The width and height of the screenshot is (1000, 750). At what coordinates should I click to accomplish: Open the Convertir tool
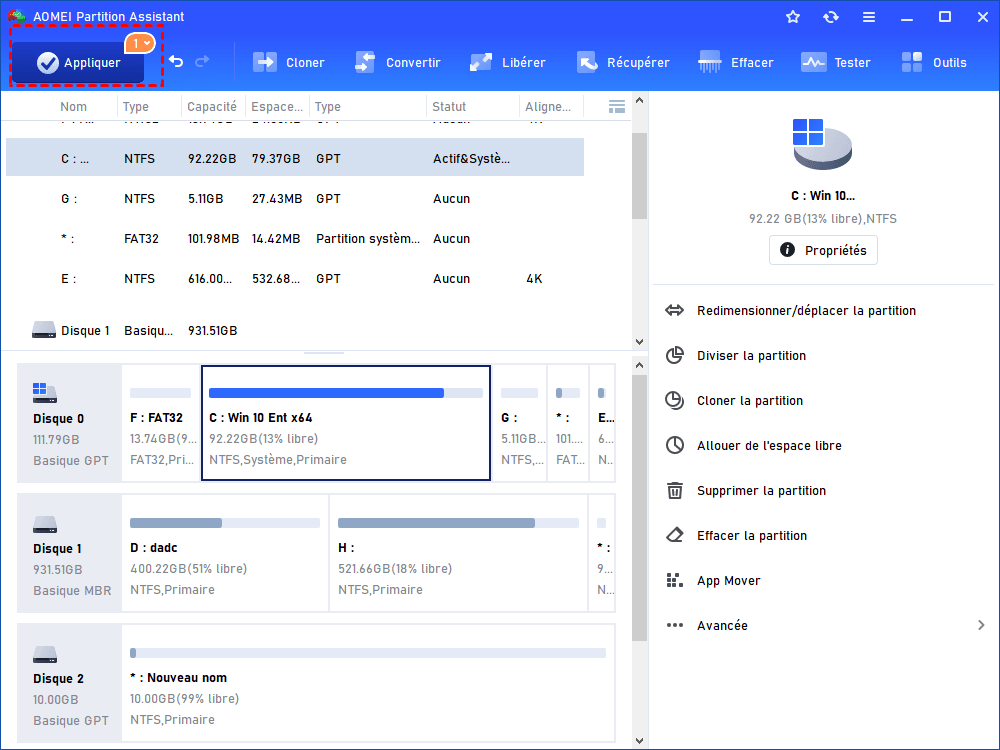pyautogui.click(x=397, y=63)
